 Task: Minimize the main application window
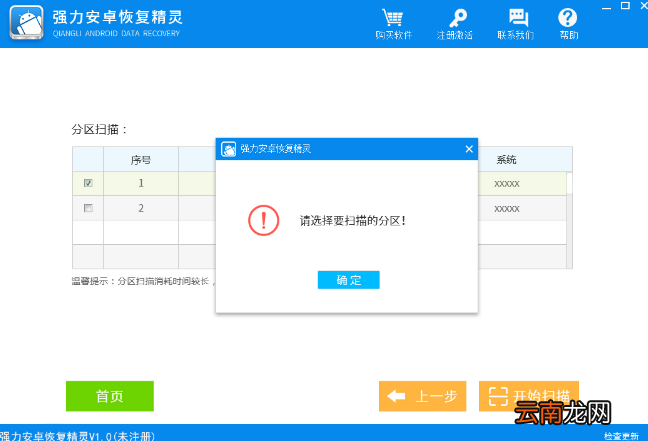606,6
